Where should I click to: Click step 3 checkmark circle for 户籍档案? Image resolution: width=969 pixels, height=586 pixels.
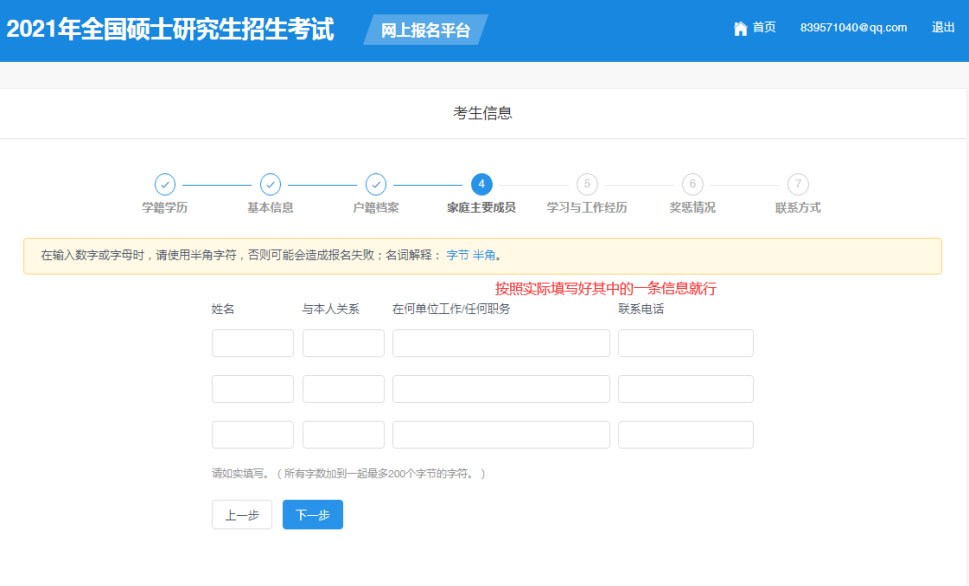point(376,184)
